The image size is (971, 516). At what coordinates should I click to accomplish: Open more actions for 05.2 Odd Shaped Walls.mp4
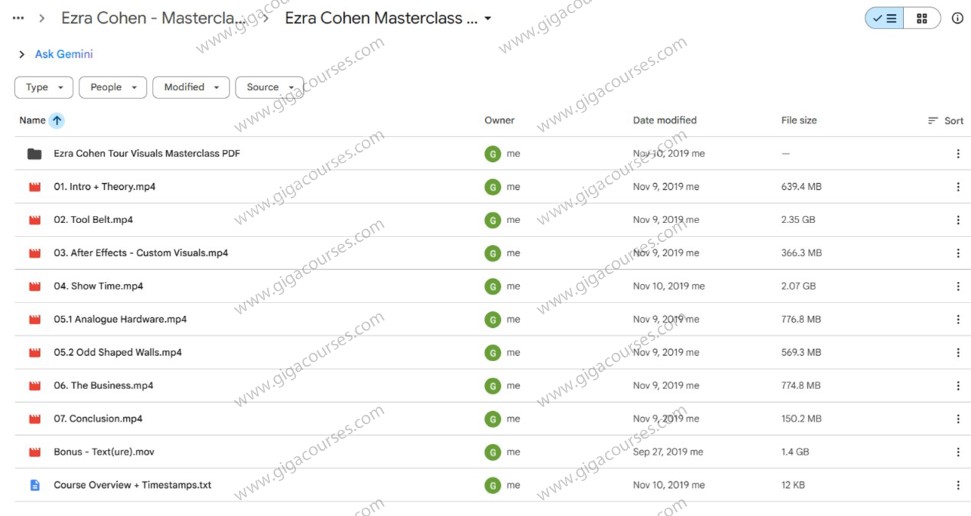pos(958,352)
